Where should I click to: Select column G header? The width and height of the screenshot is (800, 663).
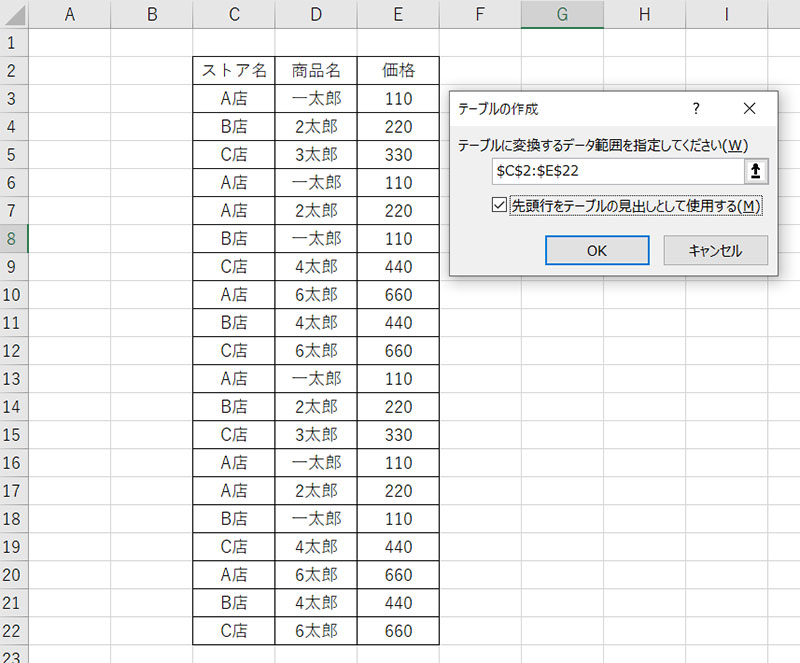pyautogui.click(x=562, y=14)
